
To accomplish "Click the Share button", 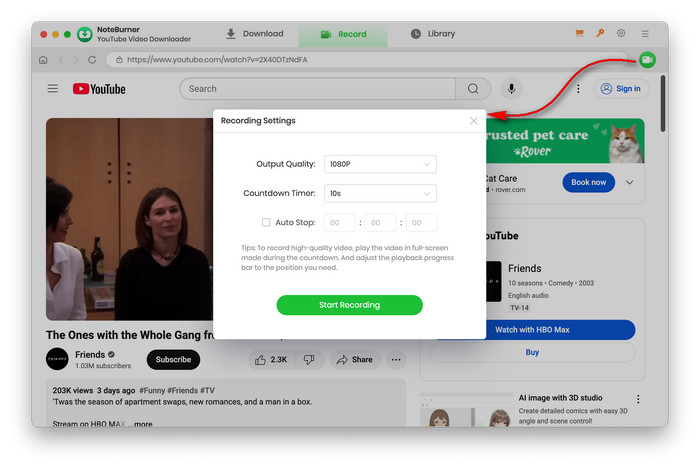I will 355,360.
